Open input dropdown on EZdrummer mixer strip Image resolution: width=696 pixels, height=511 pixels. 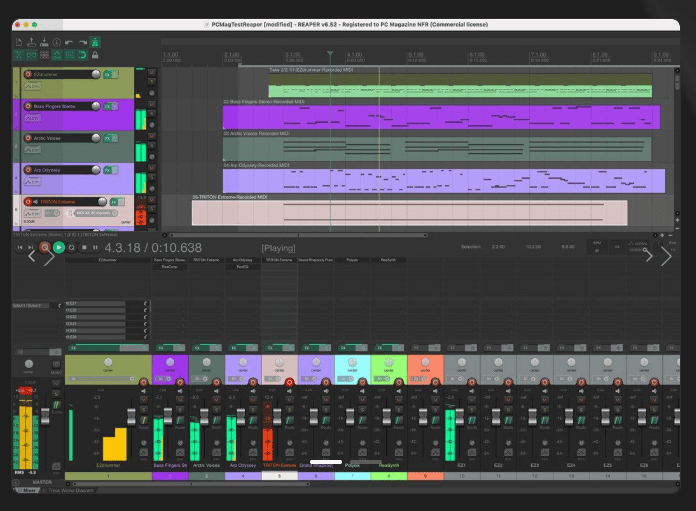(x=102, y=379)
